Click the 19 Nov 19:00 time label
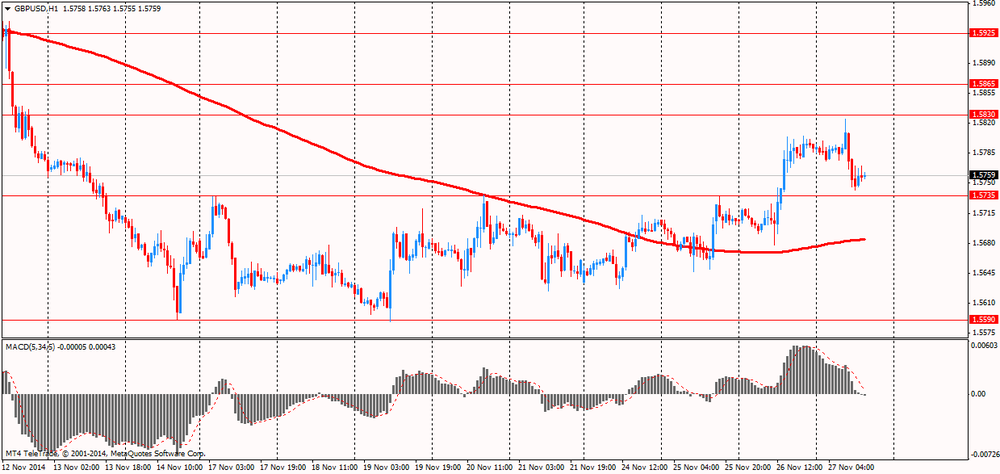This screenshot has height=474, width=1000. click(439, 467)
